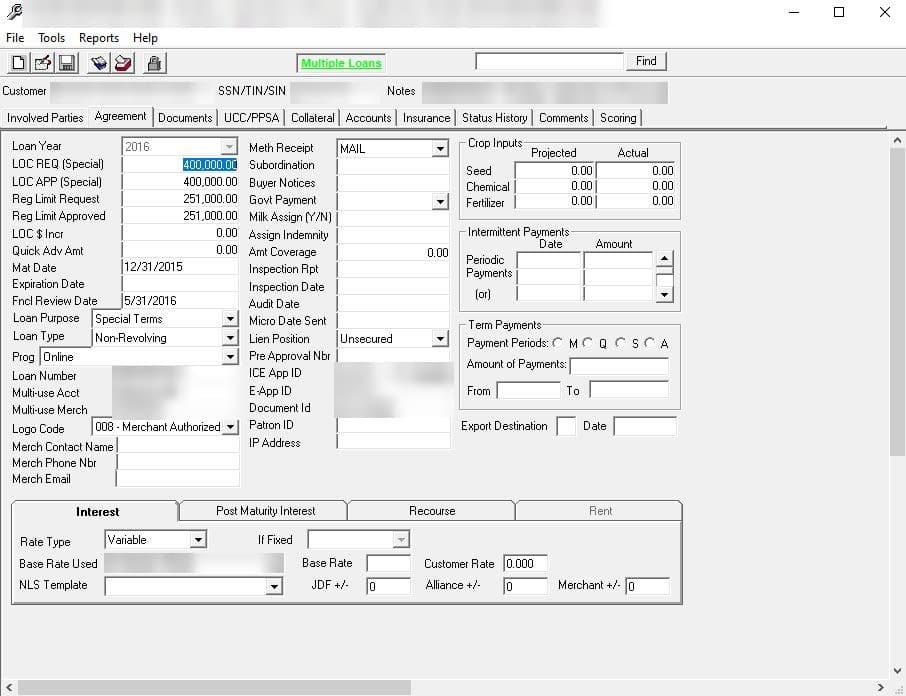Click the Merch Contact Name field

click(x=178, y=445)
